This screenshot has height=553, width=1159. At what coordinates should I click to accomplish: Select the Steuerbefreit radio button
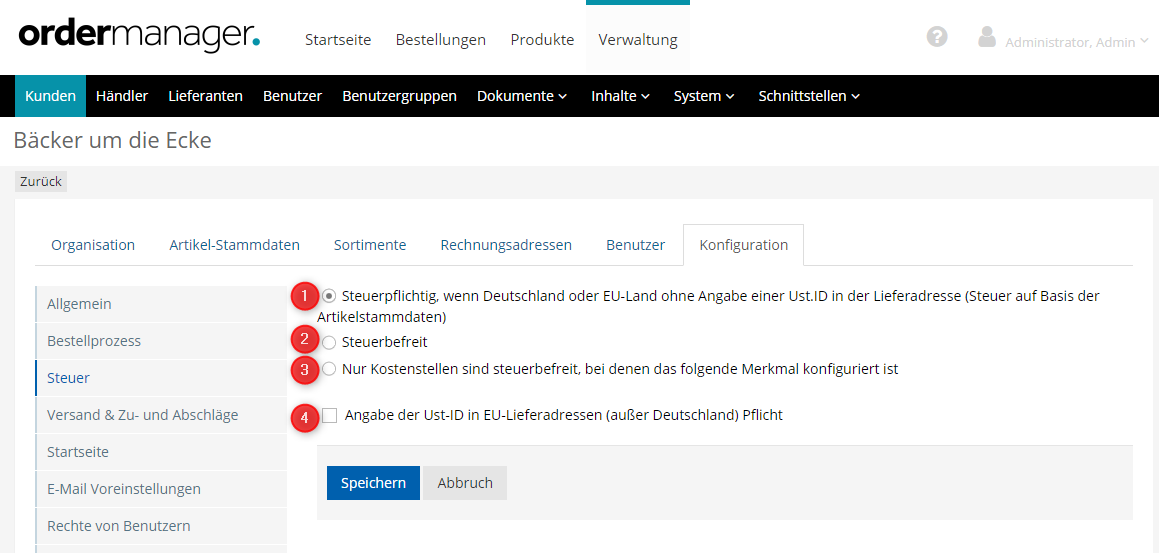pyautogui.click(x=329, y=342)
